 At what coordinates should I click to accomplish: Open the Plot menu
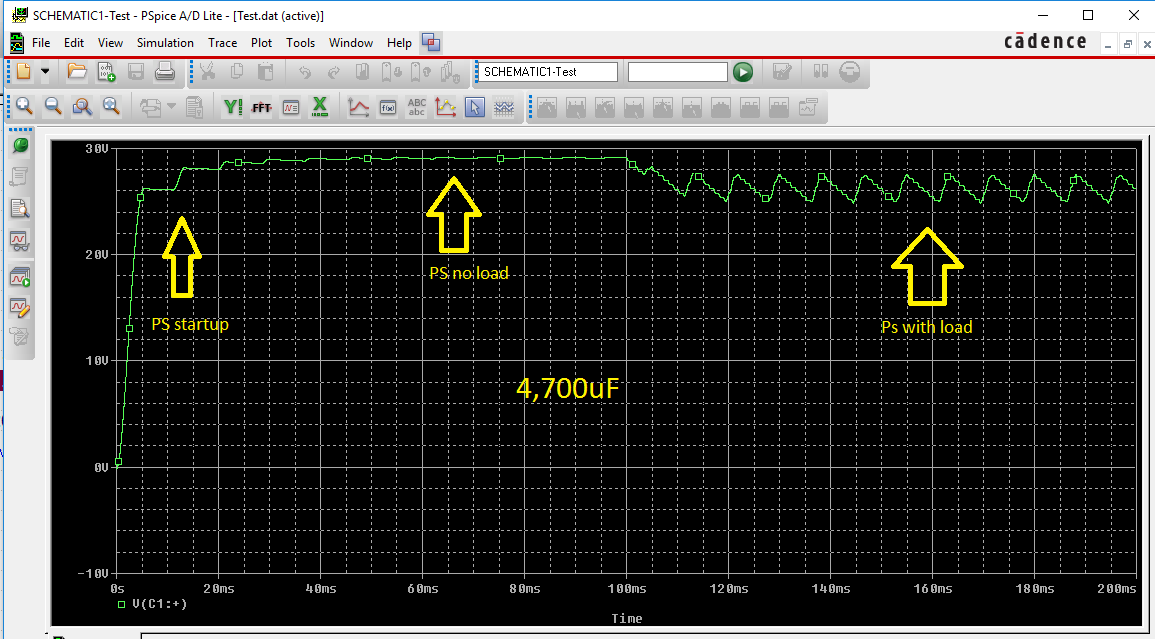click(x=261, y=43)
